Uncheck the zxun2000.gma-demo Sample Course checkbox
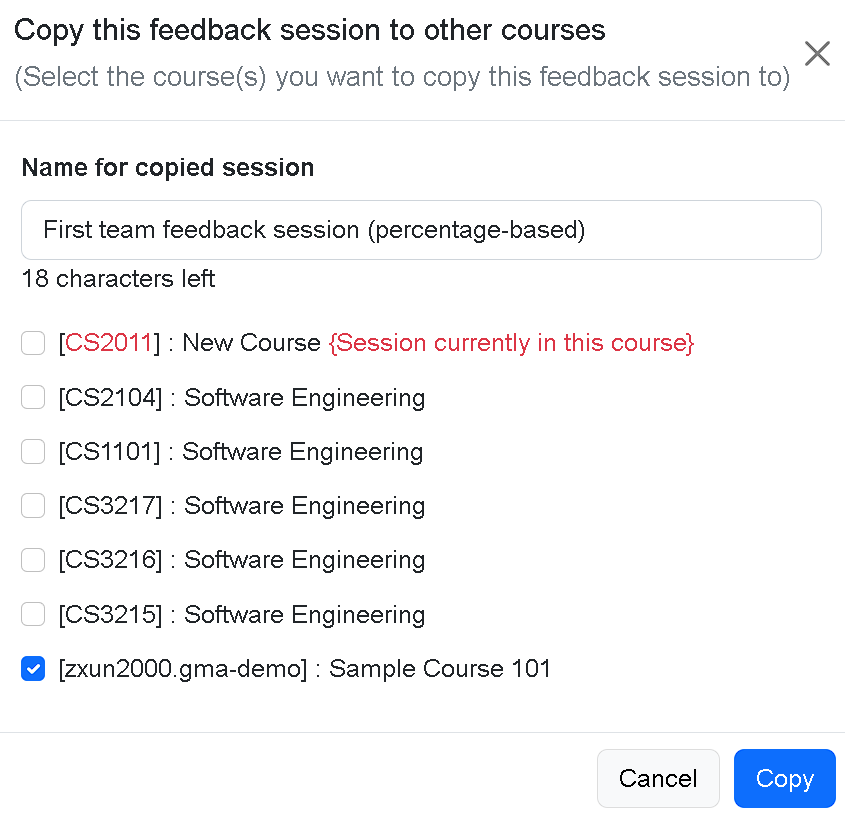Image resolution: width=845 pixels, height=816 pixels. tap(33, 668)
